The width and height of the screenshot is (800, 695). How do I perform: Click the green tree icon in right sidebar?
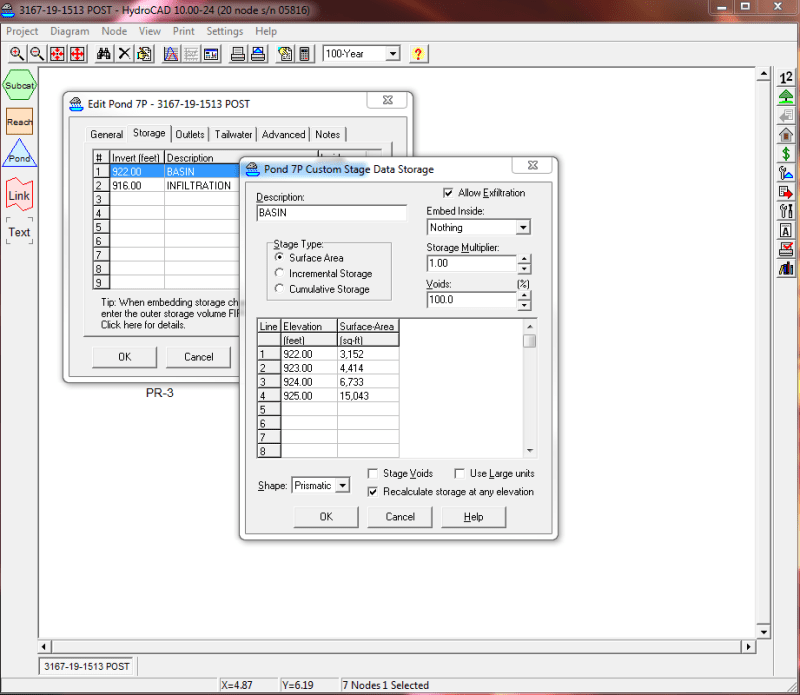pyautogui.click(x=786, y=96)
